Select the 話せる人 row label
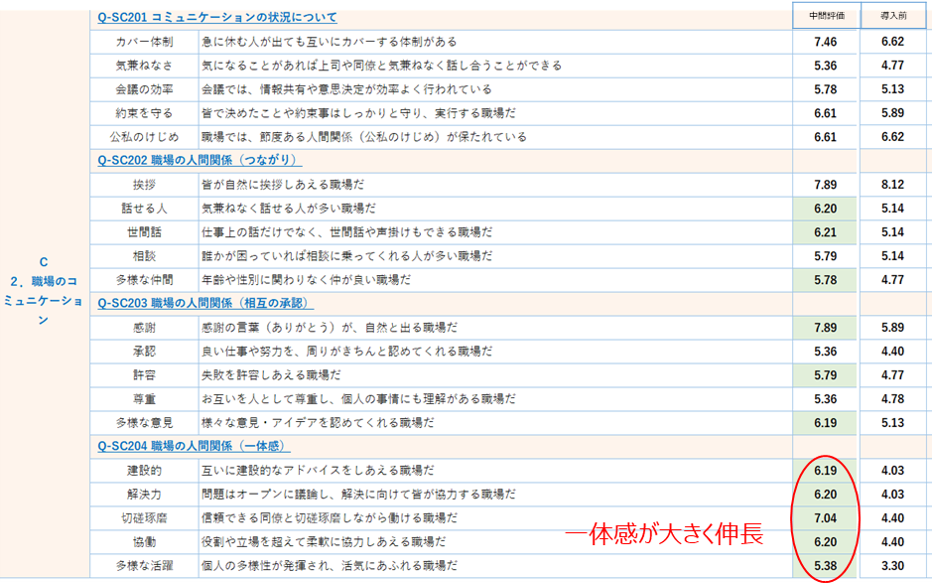This screenshot has height=583, width=932. click(x=144, y=209)
